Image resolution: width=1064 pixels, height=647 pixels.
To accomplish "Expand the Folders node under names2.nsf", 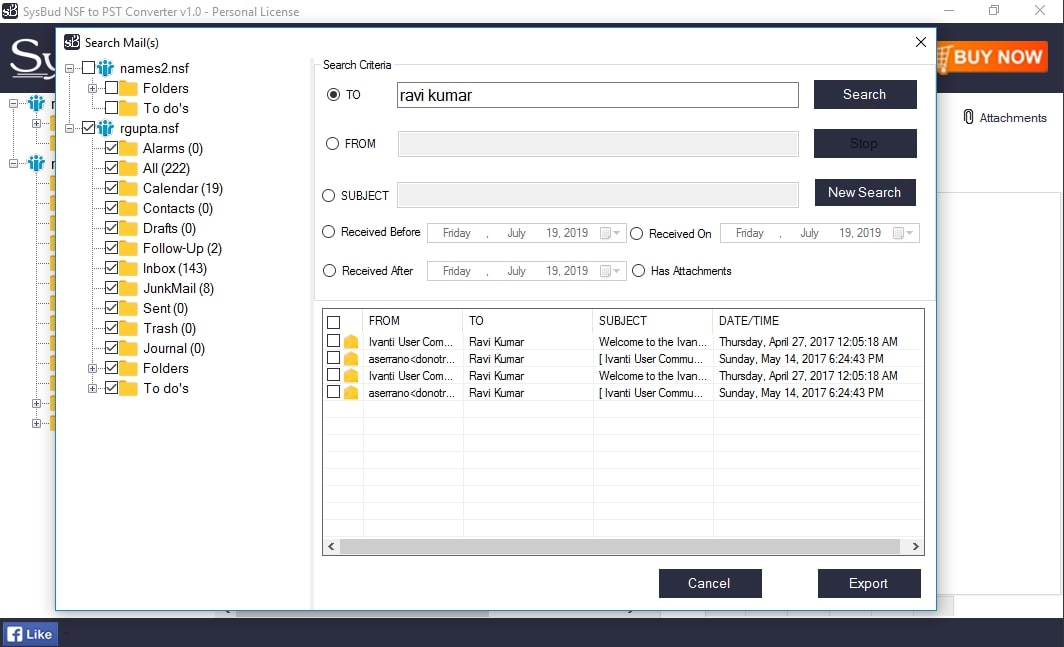I will pos(93,88).
